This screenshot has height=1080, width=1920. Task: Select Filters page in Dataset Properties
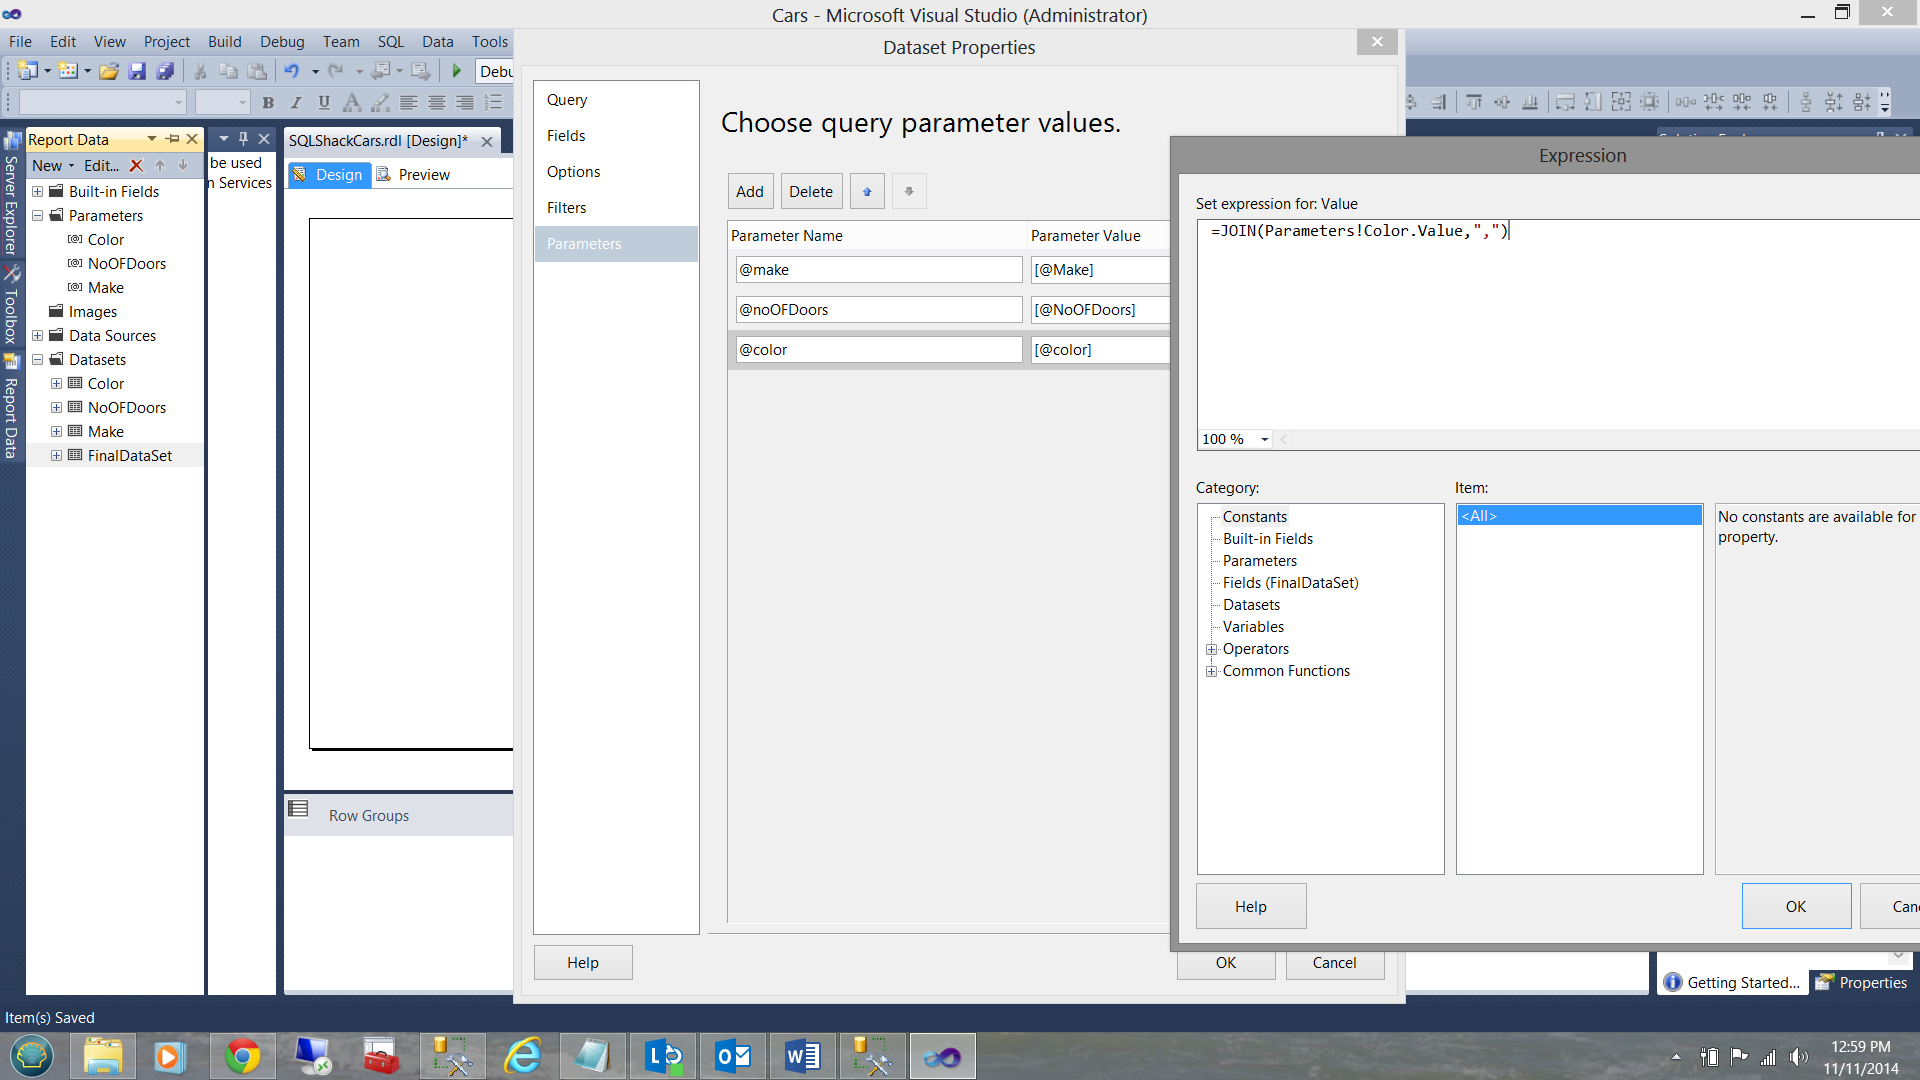(x=567, y=208)
